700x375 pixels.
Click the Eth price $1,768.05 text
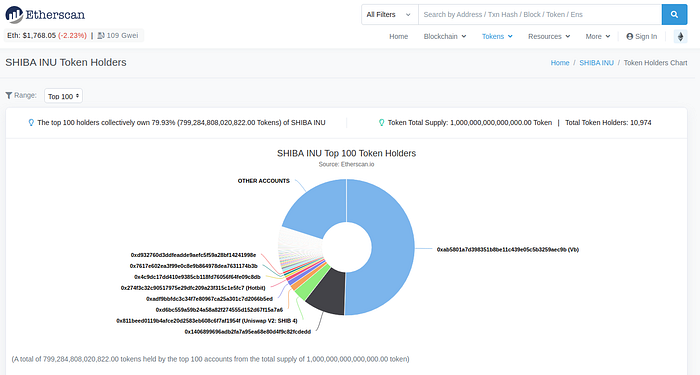coord(31,35)
